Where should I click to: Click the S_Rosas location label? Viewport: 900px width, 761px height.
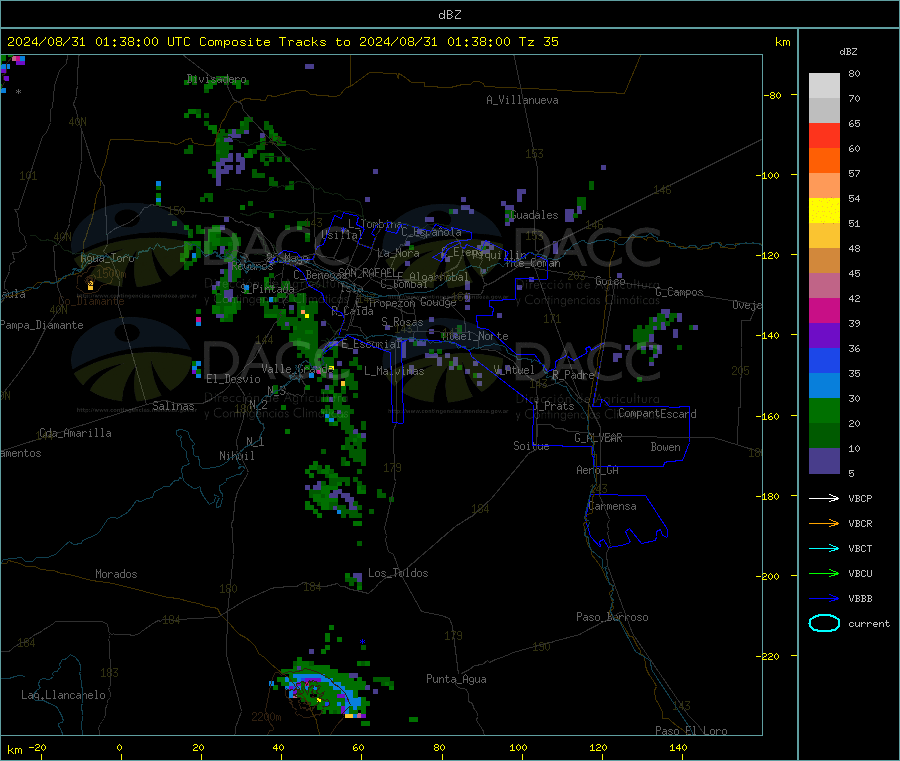(402, 322)
